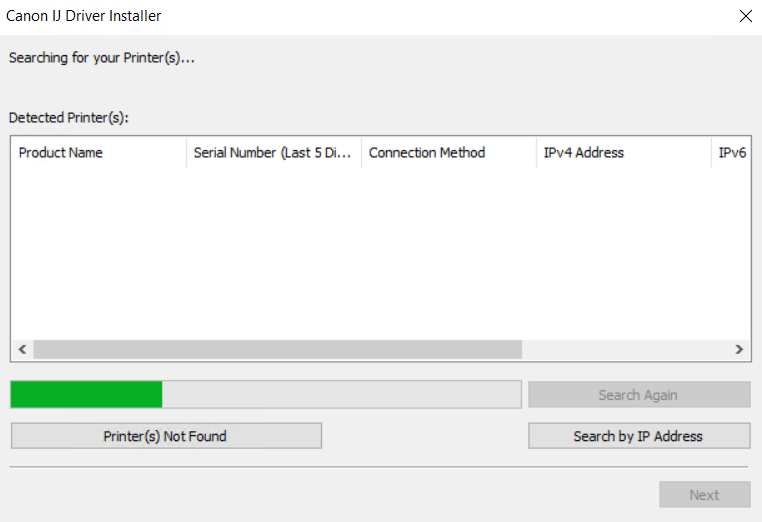Image resolution: width=762 pixels, height=522 pixels.
Task: Click the horizontal scrollbar thumb
Action: point(277,349)
